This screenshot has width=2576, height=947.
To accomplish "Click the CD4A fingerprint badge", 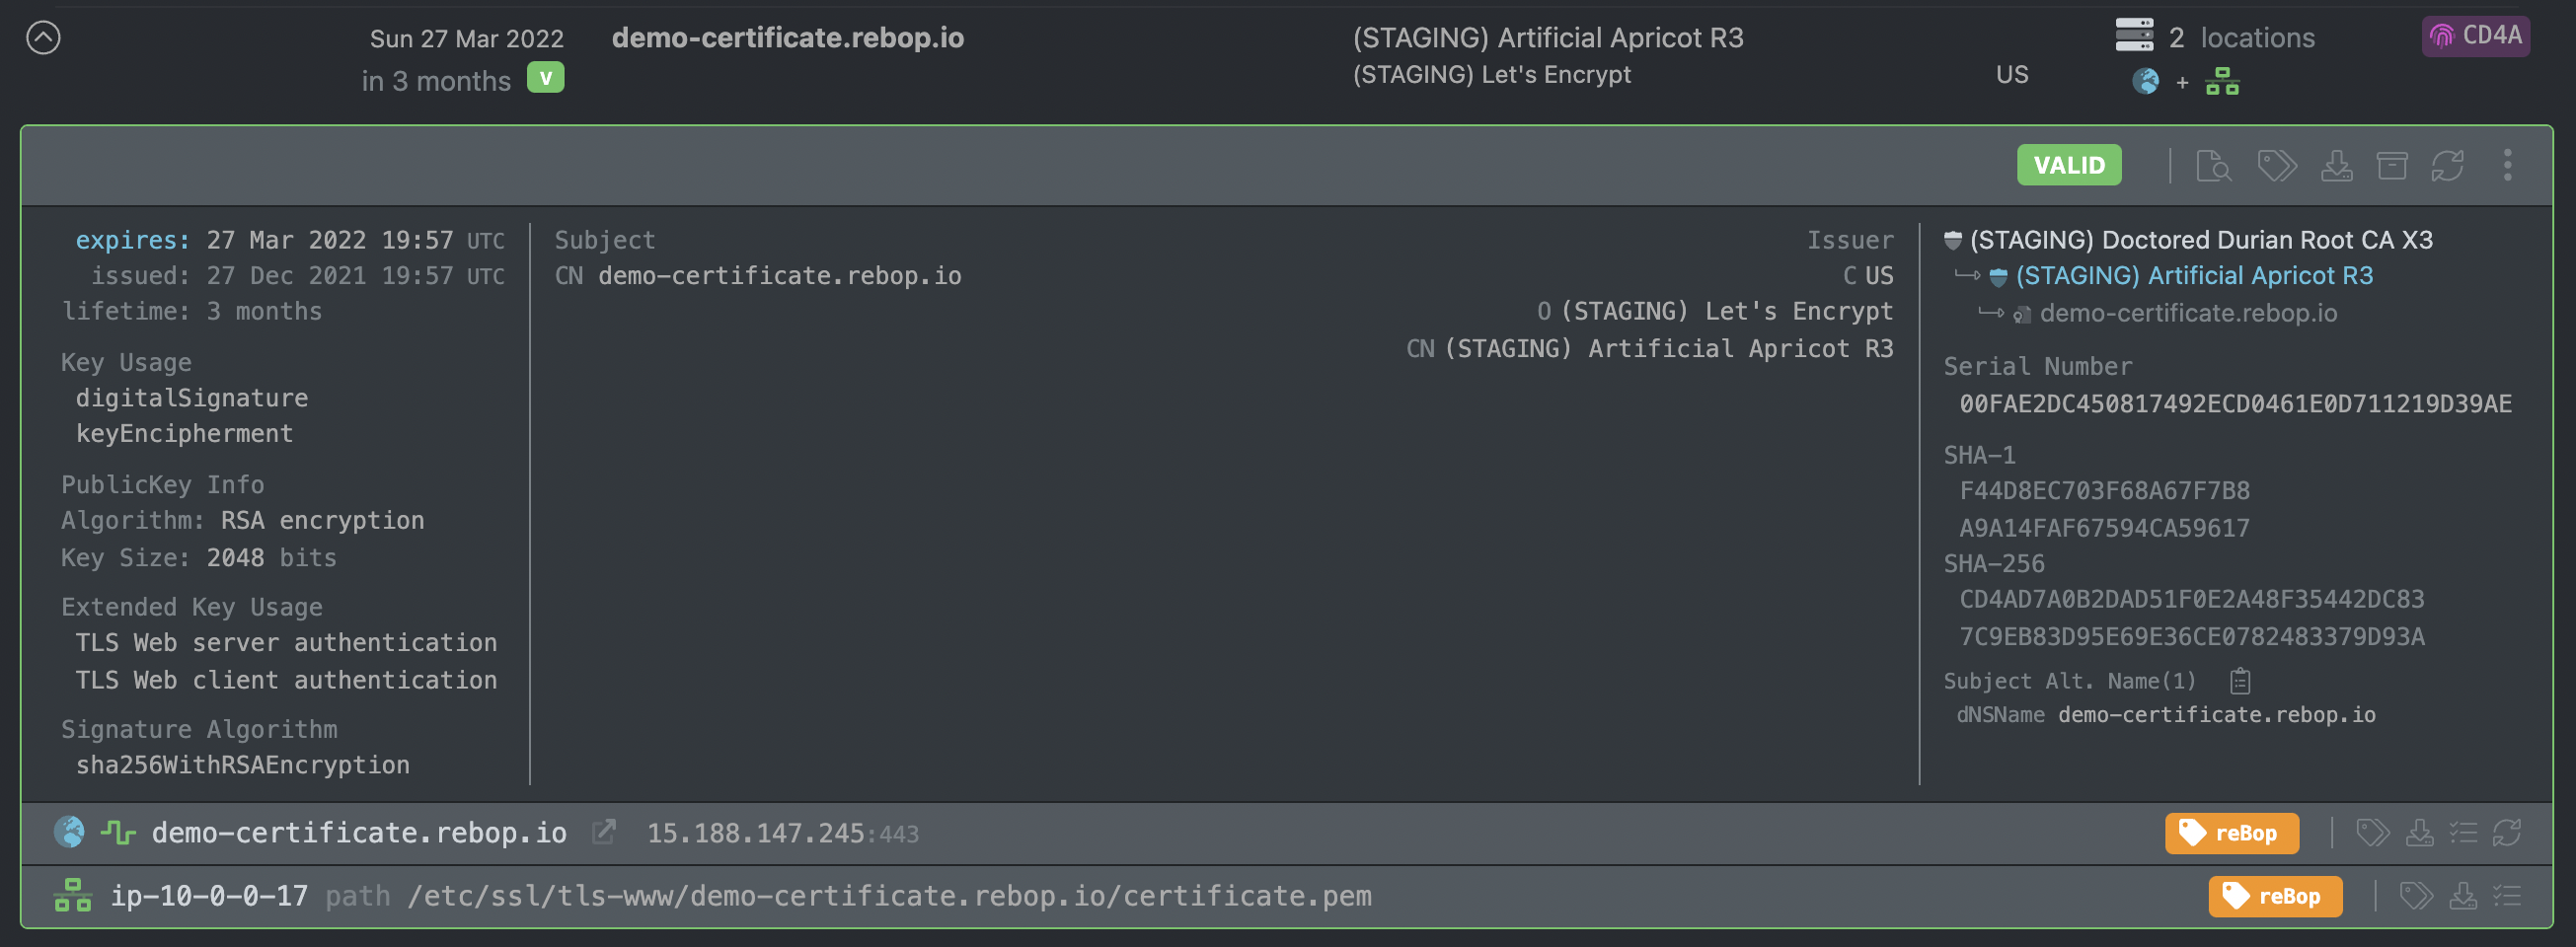I will coord(2475,36).
